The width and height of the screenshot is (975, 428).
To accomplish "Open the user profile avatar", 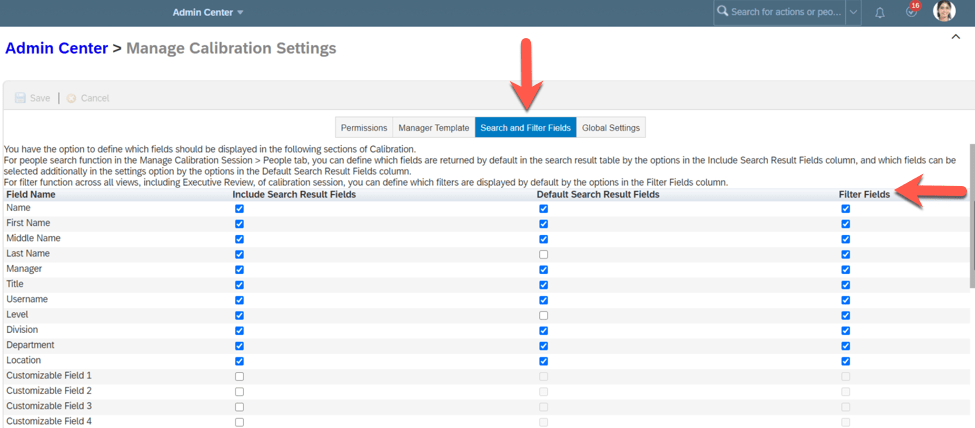I will (944, 12).
